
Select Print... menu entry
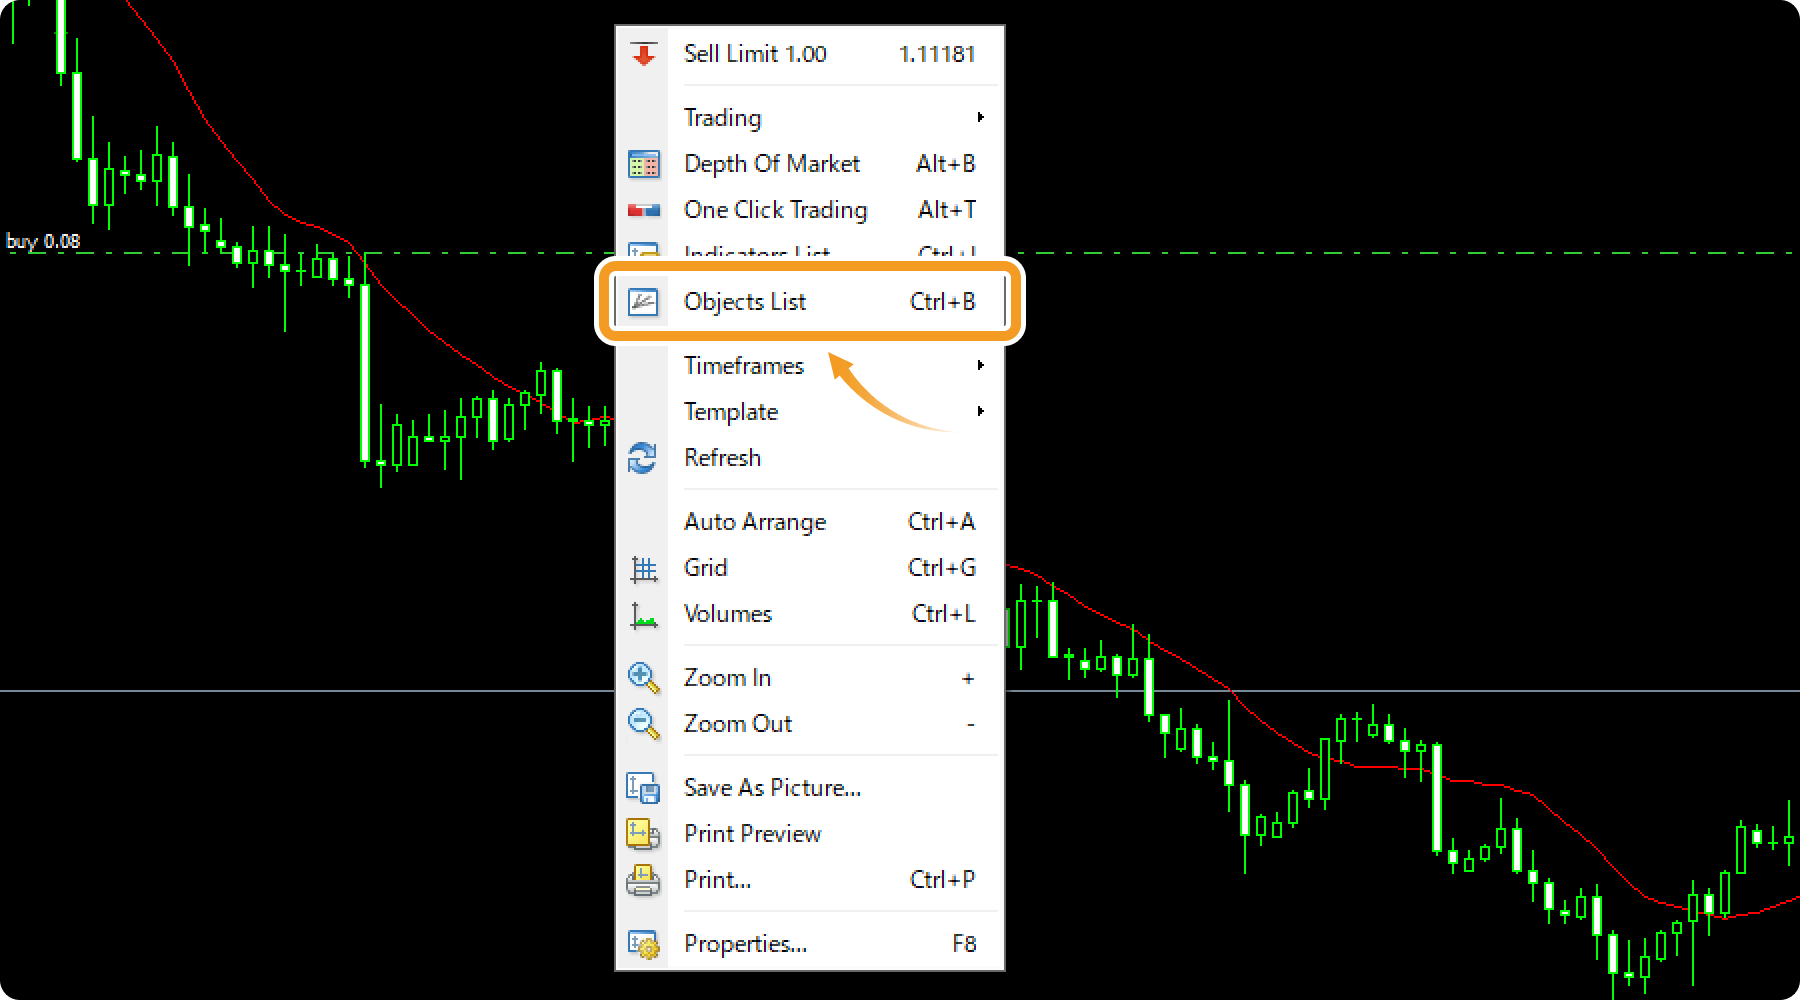[810, 880]
